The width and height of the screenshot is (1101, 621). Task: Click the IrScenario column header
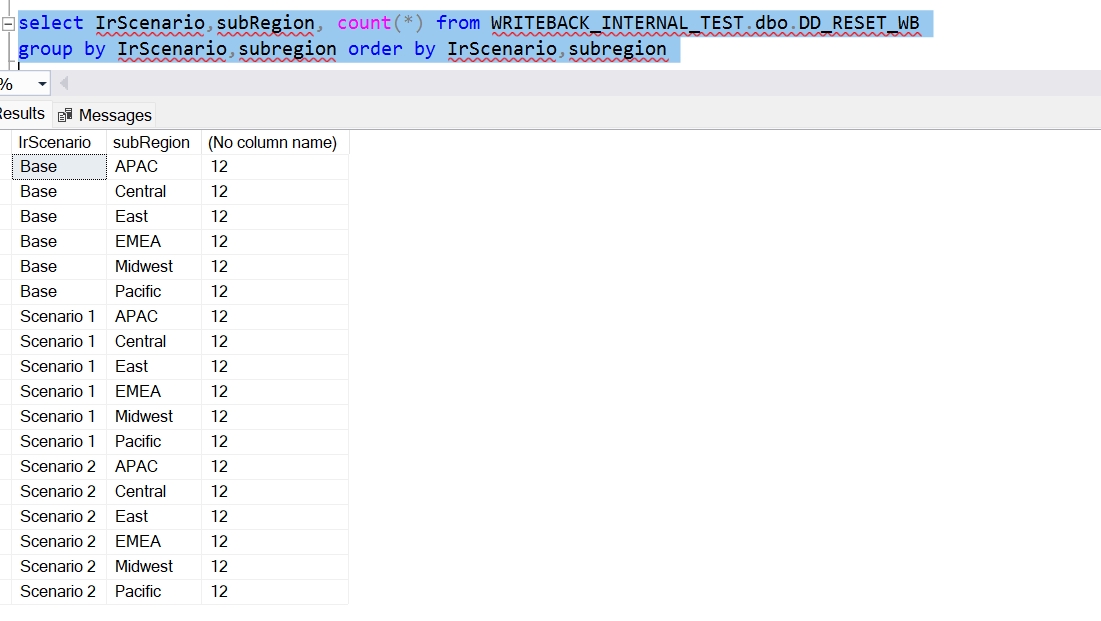point(55,142)
